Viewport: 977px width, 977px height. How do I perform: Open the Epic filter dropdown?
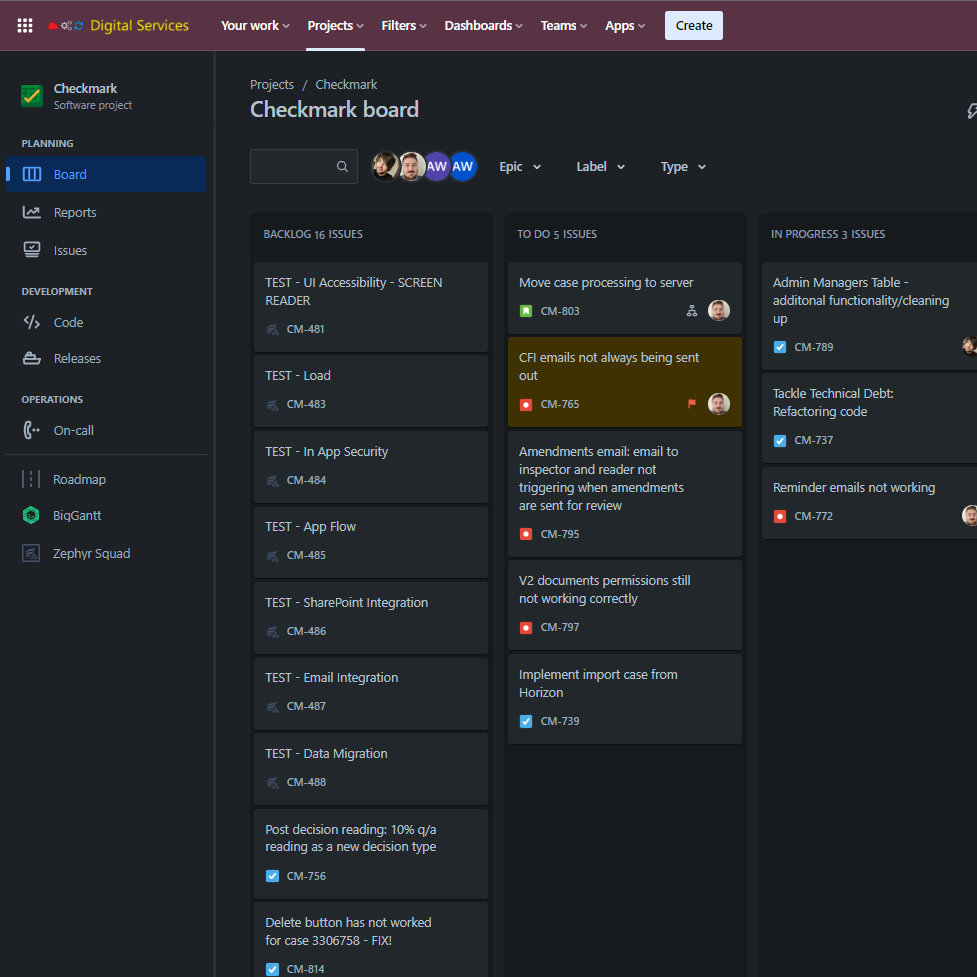tap(520, 166)
